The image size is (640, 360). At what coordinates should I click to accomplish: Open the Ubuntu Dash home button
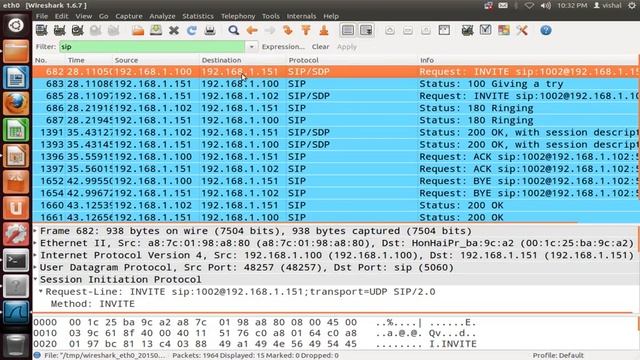(16, 25)
